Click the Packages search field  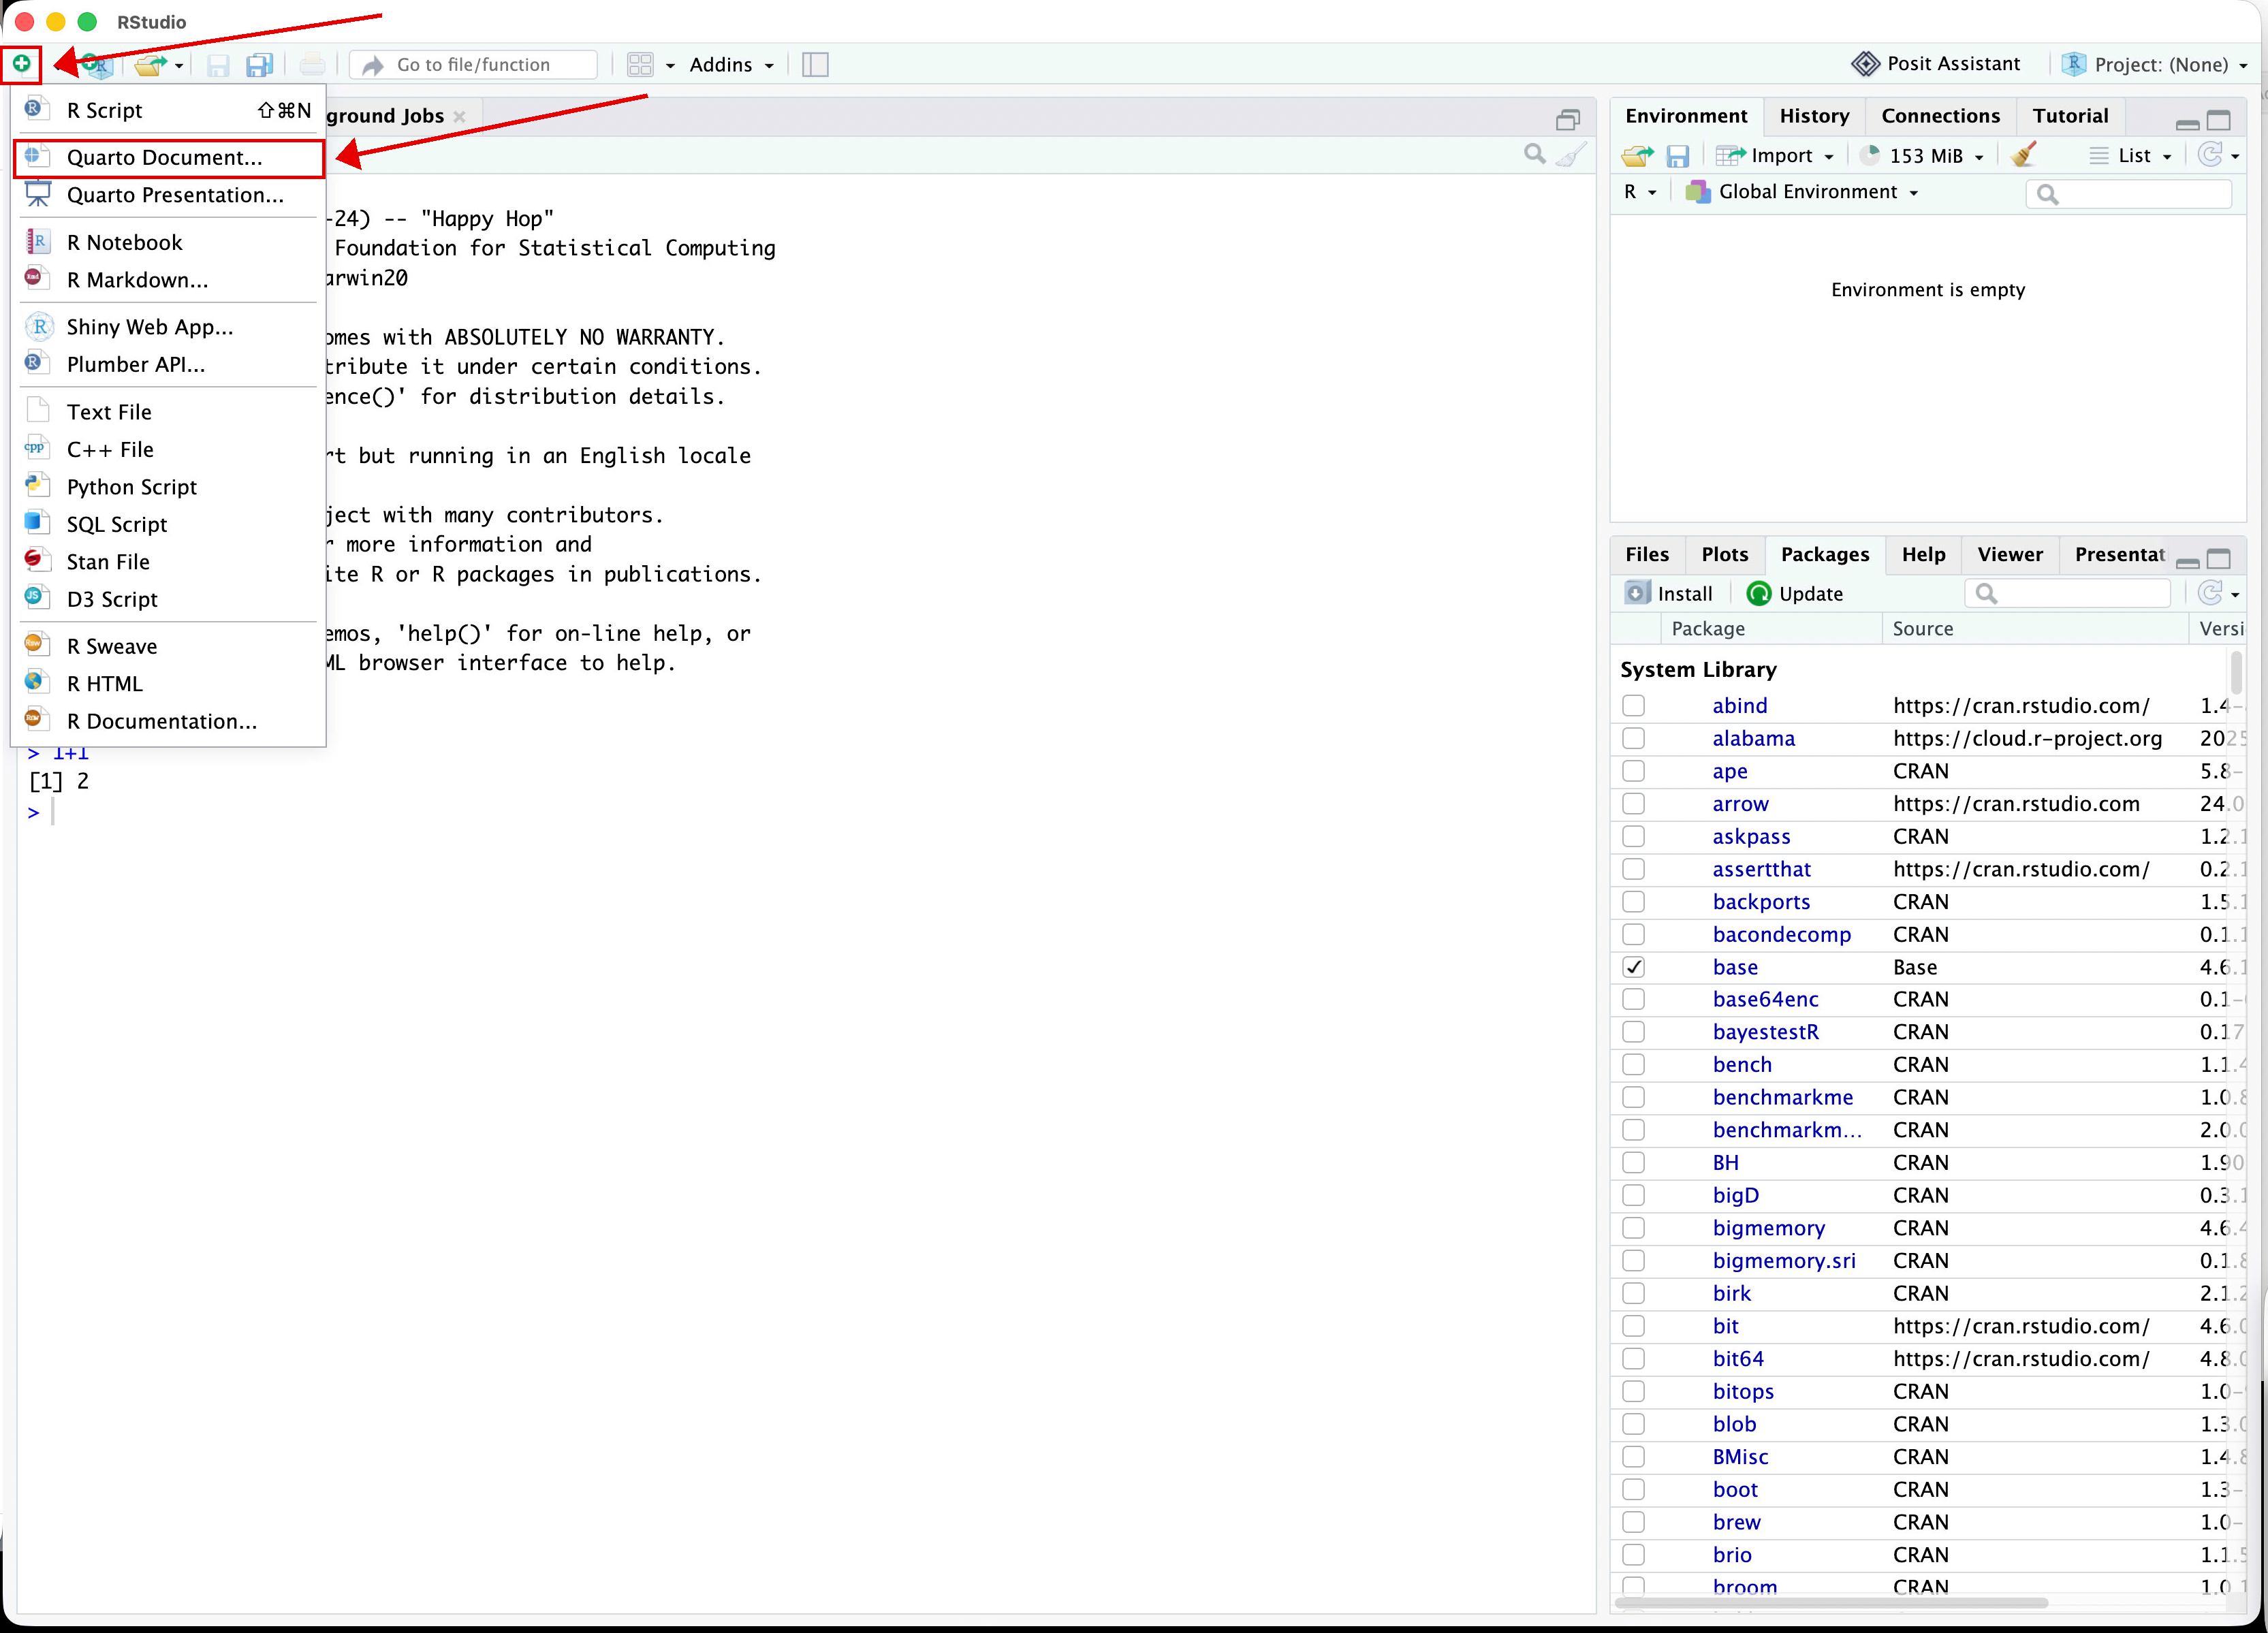[2067, 593]
